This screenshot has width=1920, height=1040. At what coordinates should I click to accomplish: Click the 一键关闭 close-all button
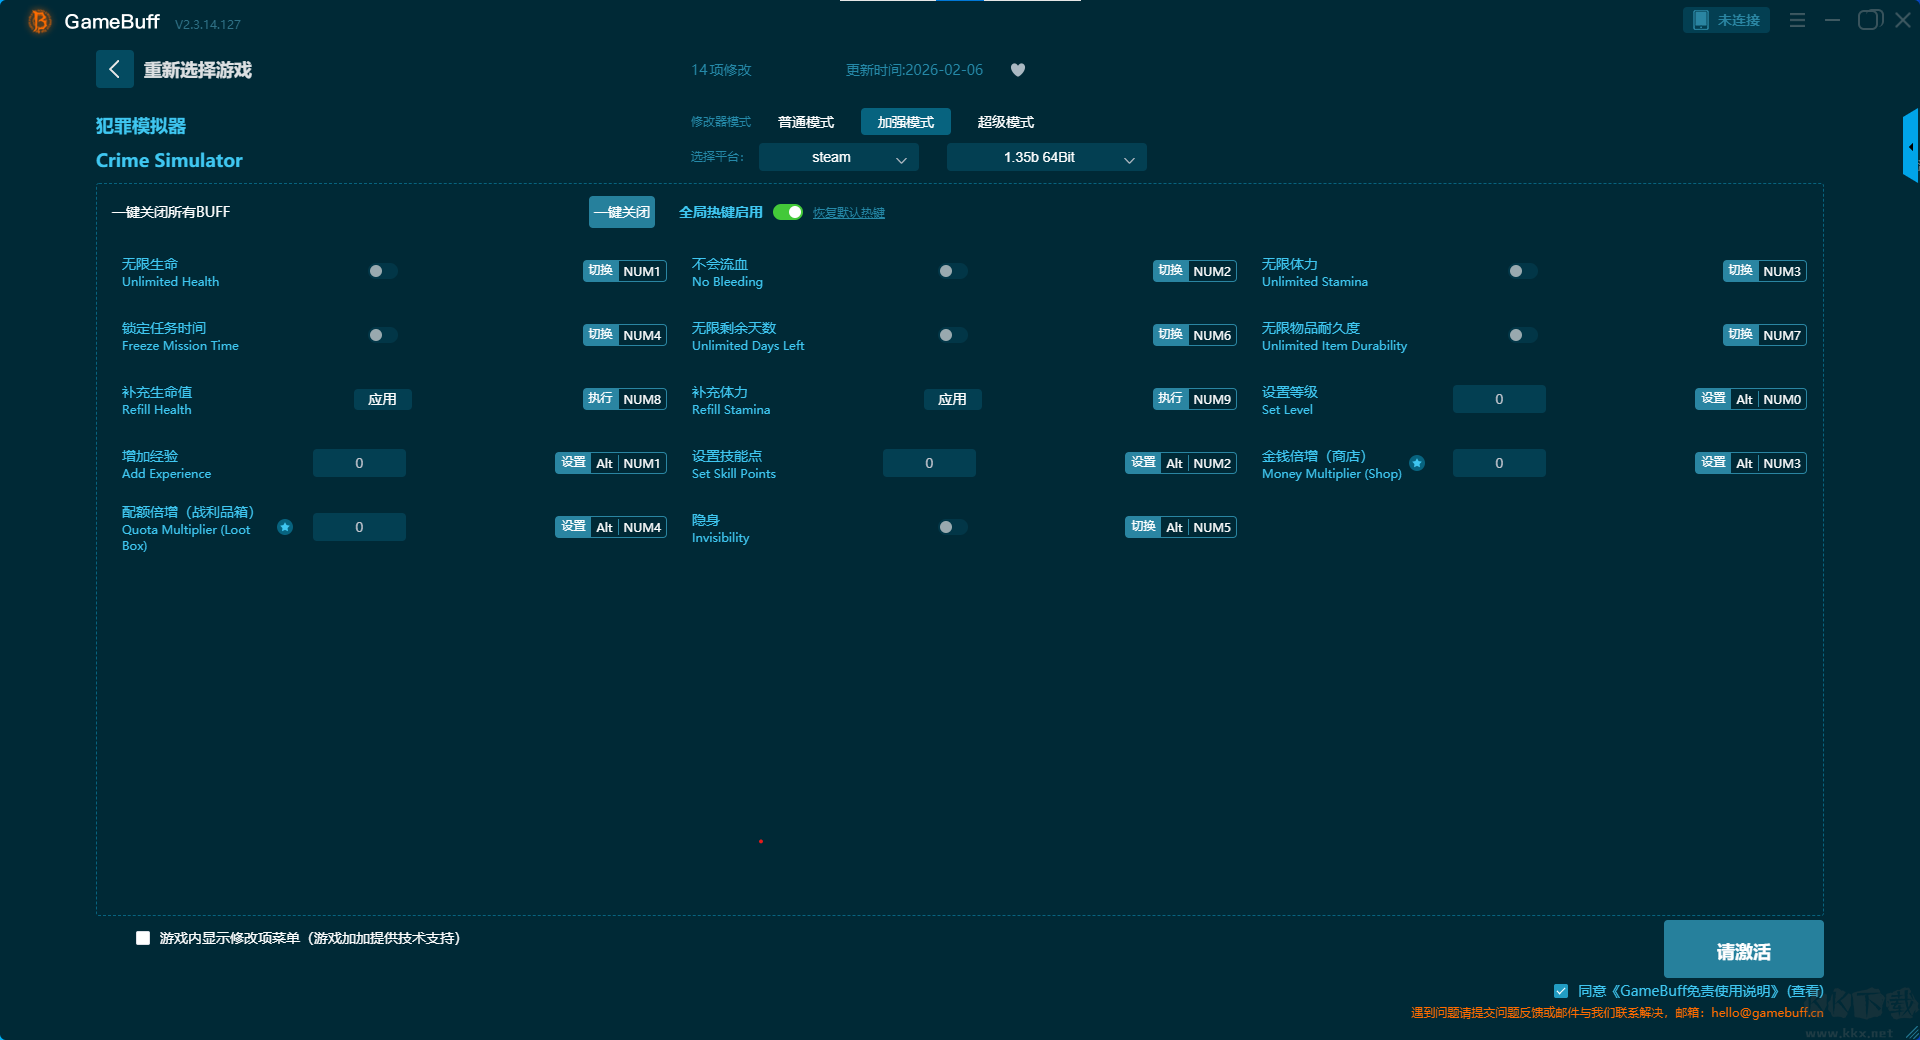pos(621,212)
